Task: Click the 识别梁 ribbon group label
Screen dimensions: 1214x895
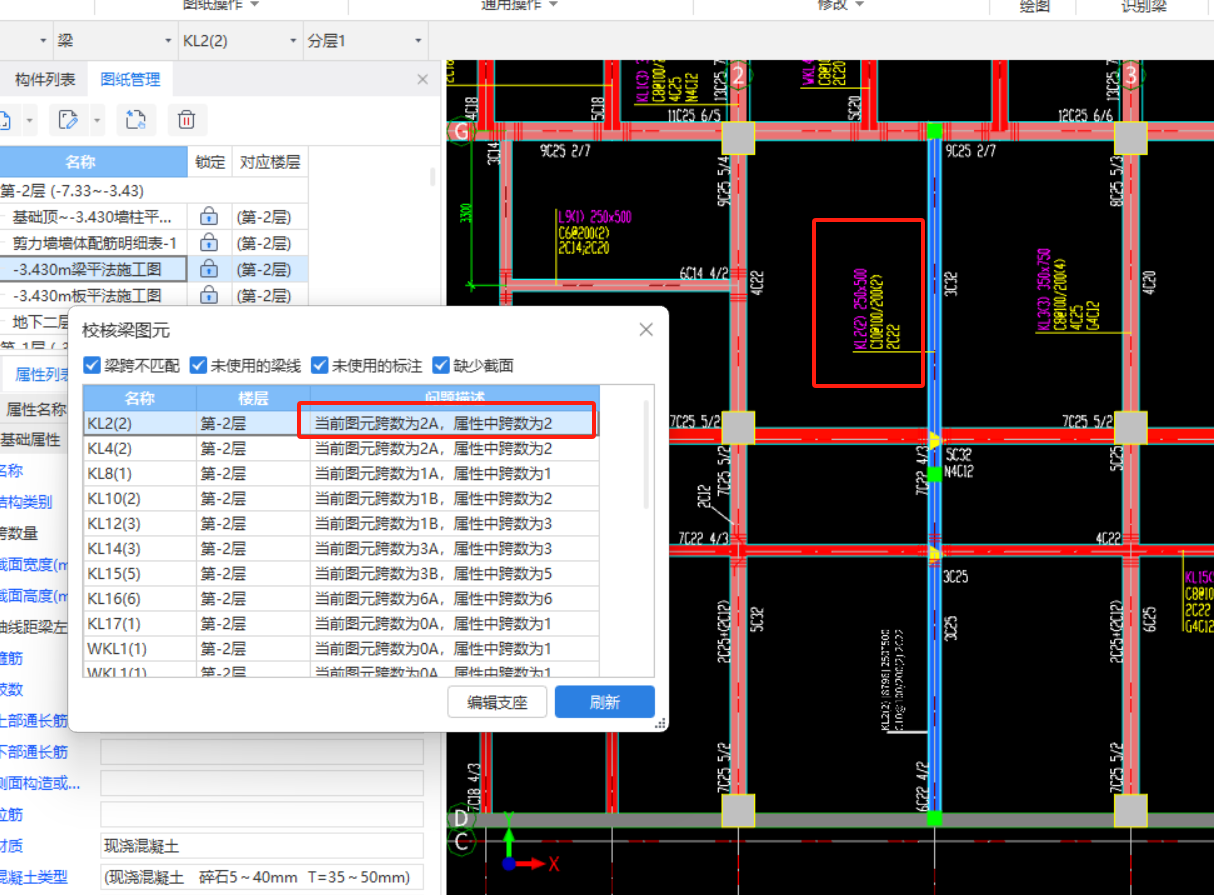Action: tap(1144, 6)
